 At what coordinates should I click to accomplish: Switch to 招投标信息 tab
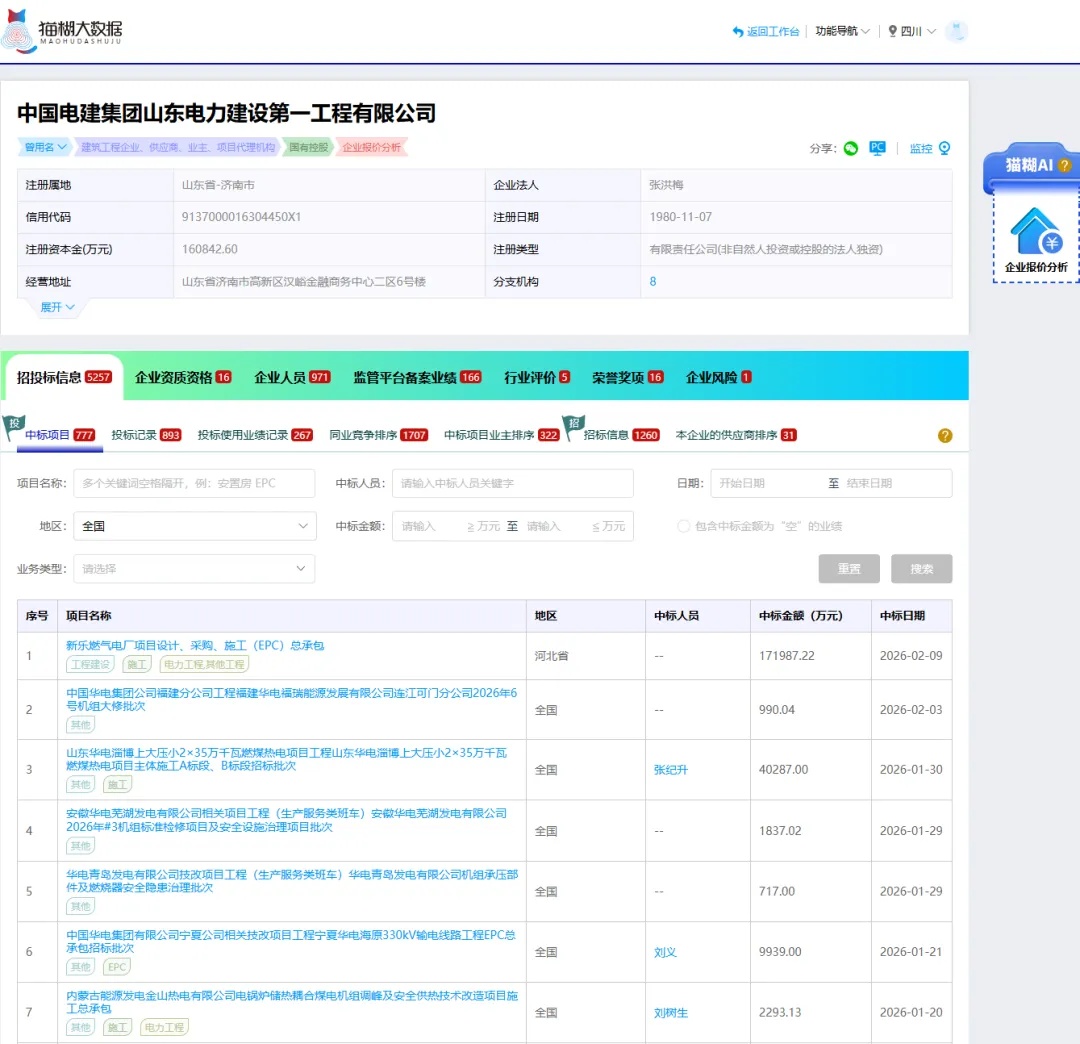[63, 377]
